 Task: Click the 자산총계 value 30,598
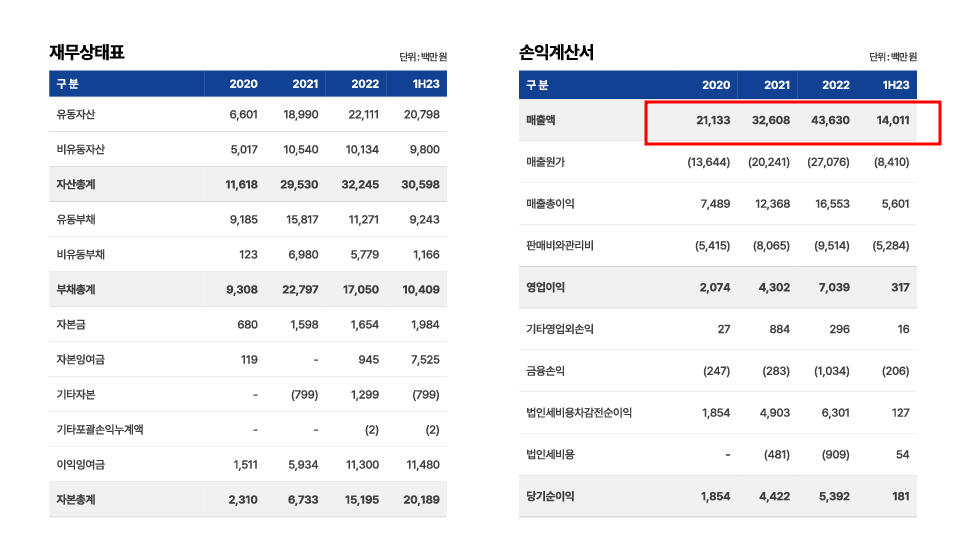420,185
